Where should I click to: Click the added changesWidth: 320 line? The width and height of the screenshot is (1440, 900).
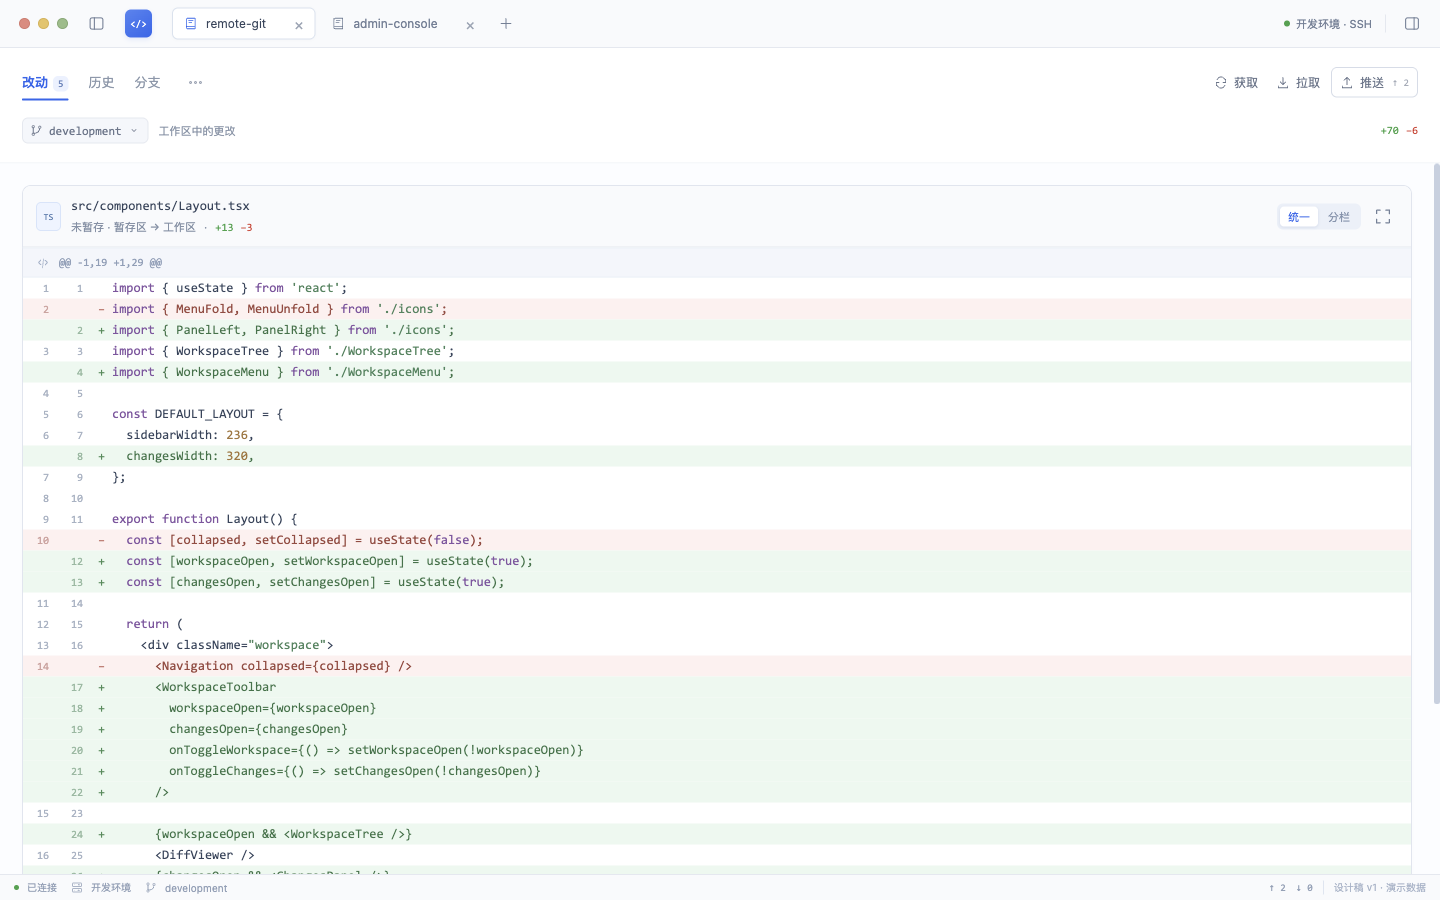717,456
